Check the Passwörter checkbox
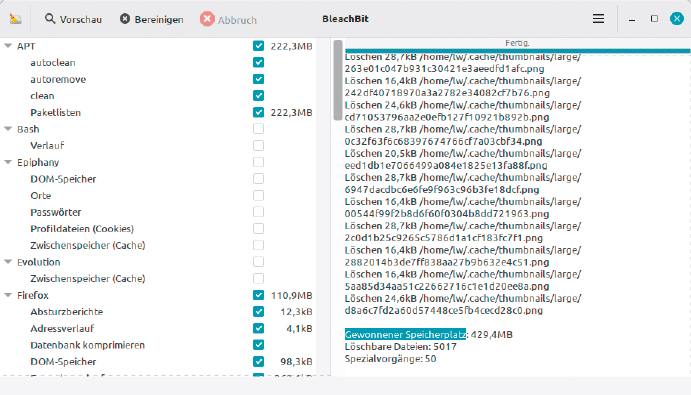The height and width of the screenshot is (395, 691). click(x=259, y=212)
